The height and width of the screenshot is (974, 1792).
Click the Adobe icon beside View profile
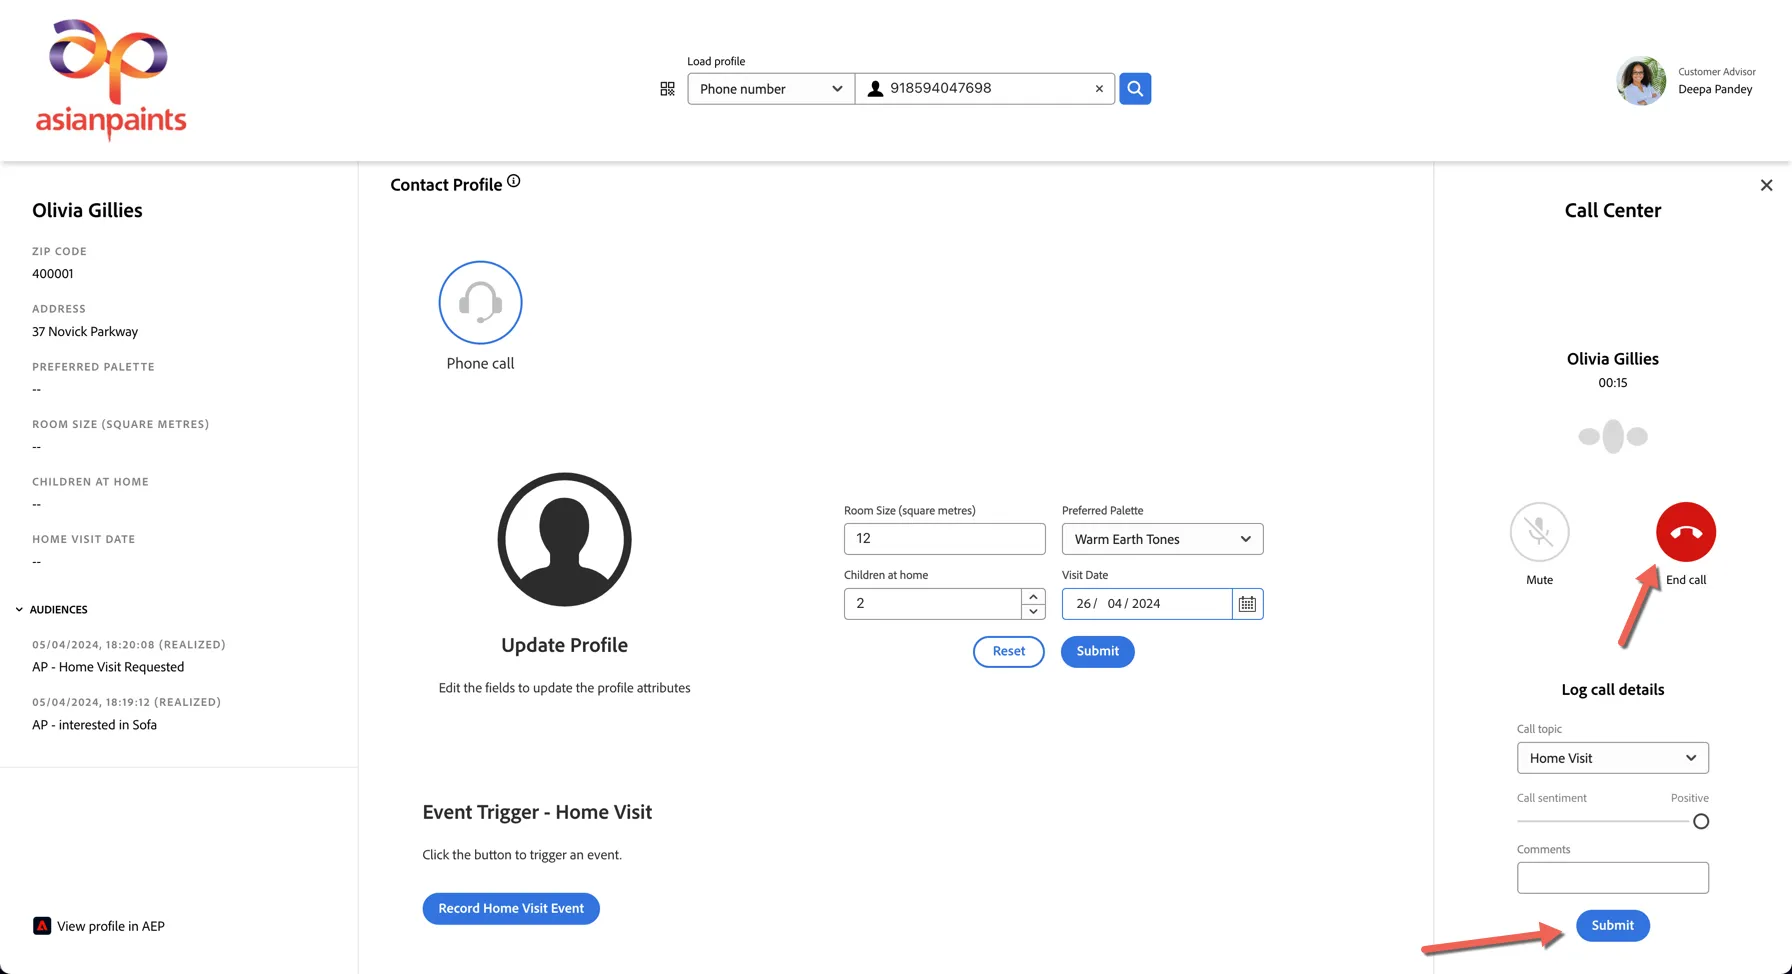(42, 926)
